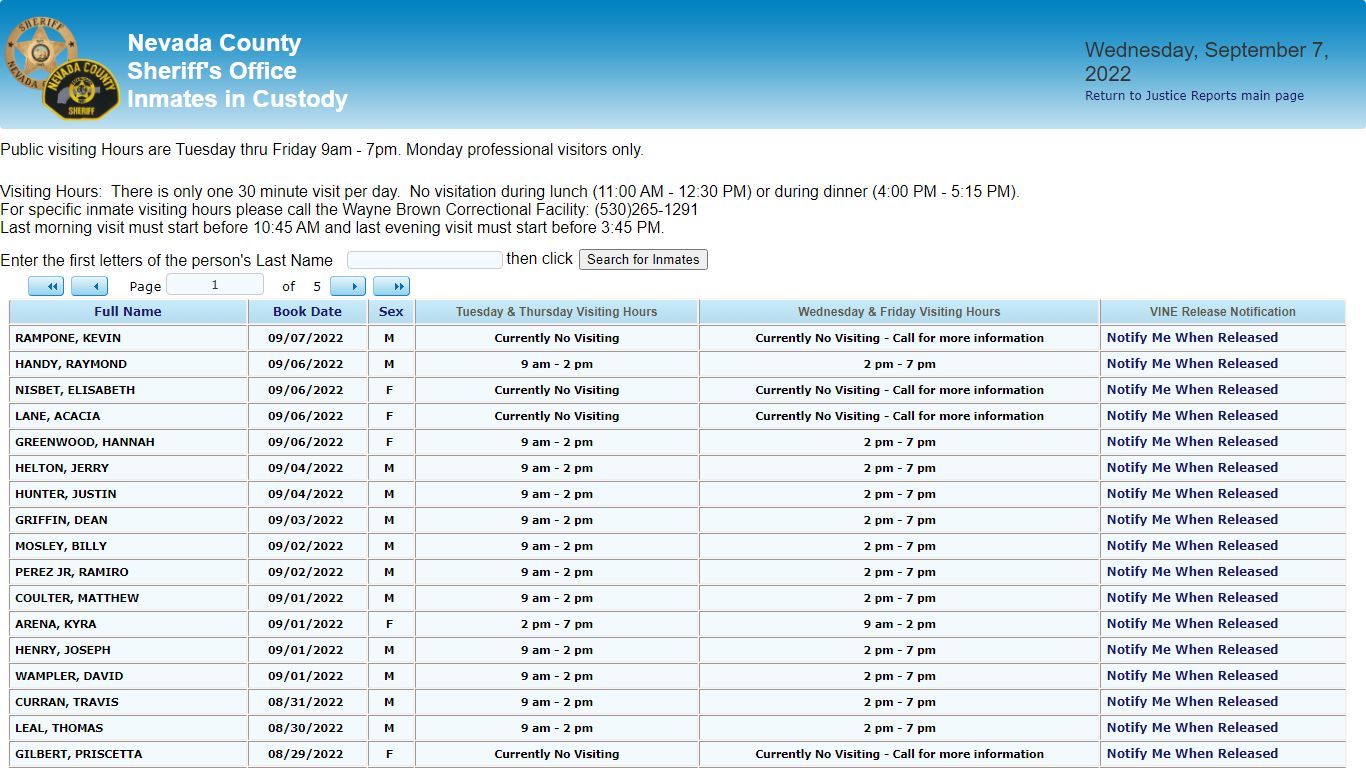Select the name GREENWOOD, HANNAH
The width and height of the screenshot is (1366, 768).
[85, 442]
